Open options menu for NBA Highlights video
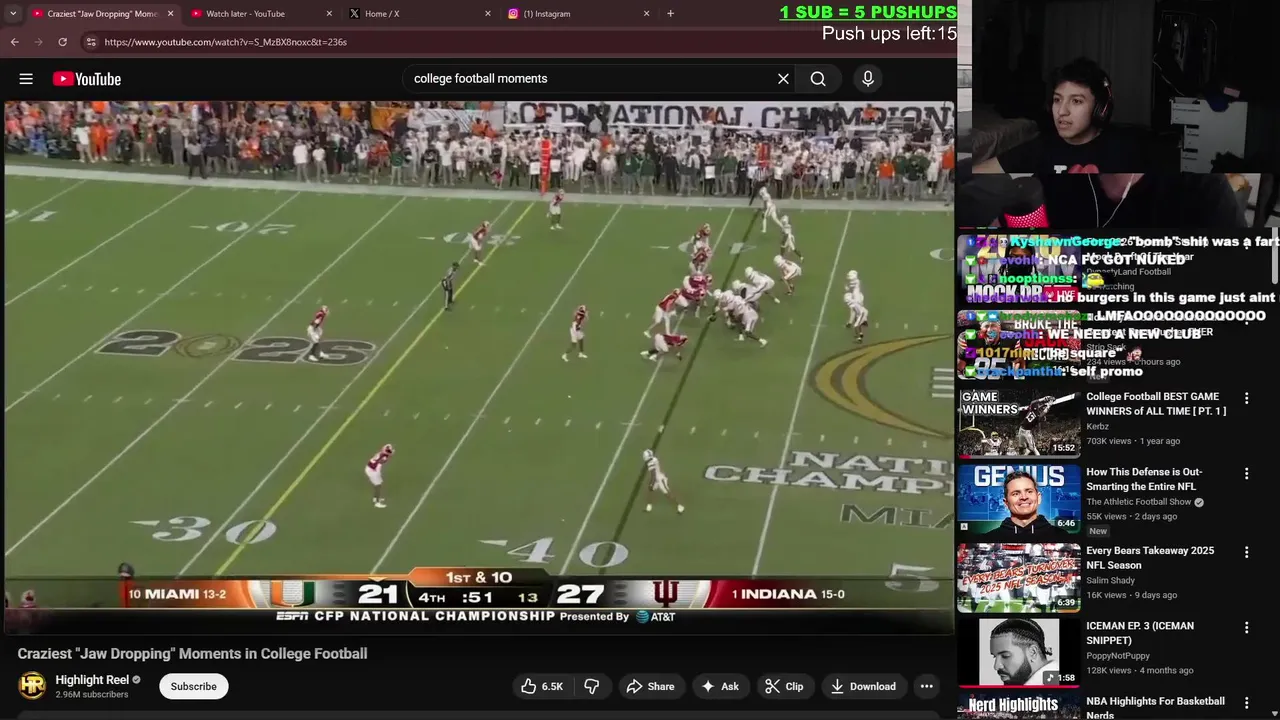The image size is (1280, 720). pos(1246,703)
